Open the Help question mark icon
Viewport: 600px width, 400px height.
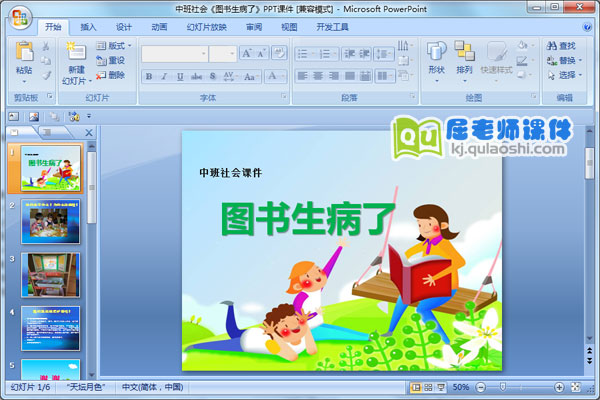pos(586,27)
